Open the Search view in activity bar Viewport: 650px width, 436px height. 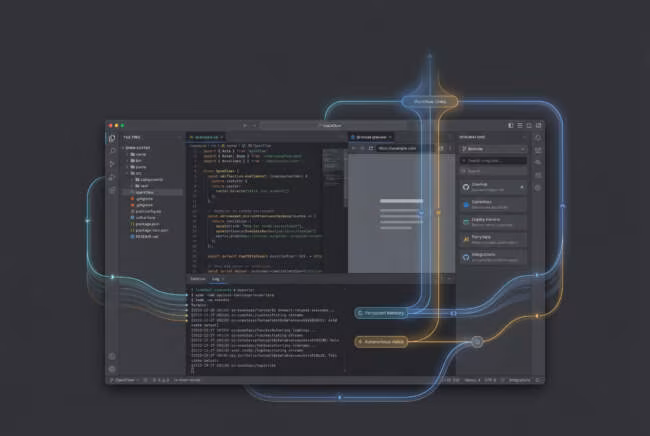click(112, 151)
